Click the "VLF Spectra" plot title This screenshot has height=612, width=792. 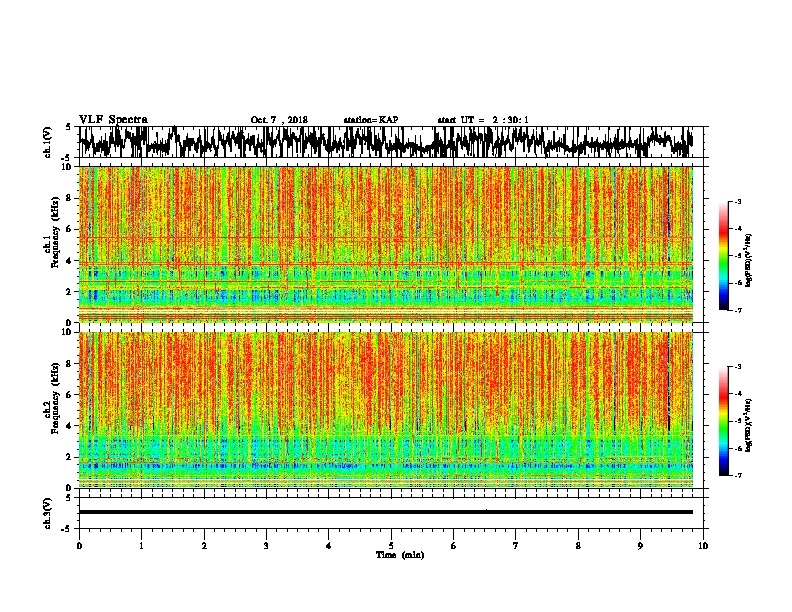(x=113, y=120)
